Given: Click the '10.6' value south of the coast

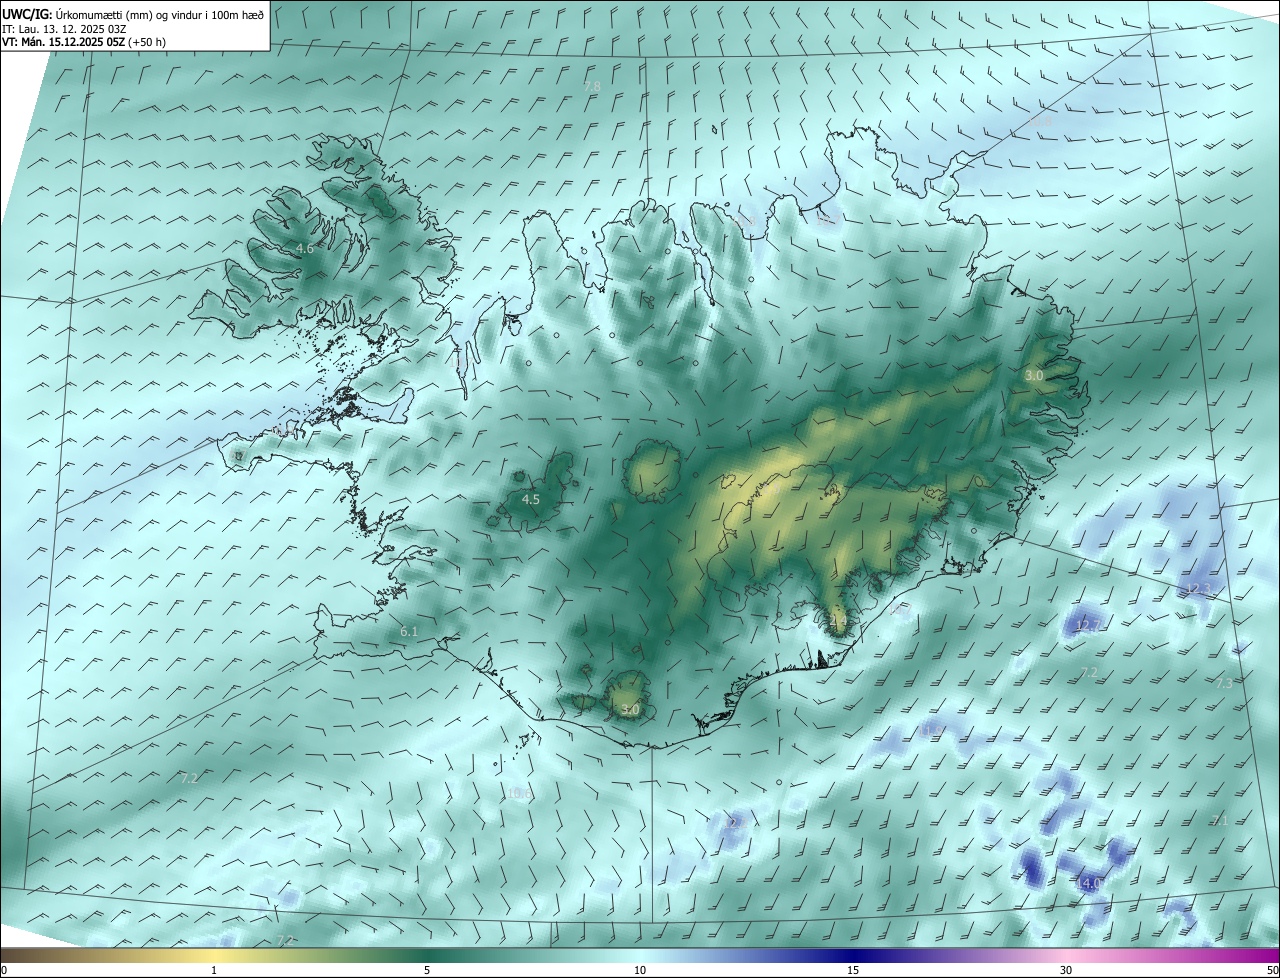Looking at the screenshot, I should tap(519, 794).
